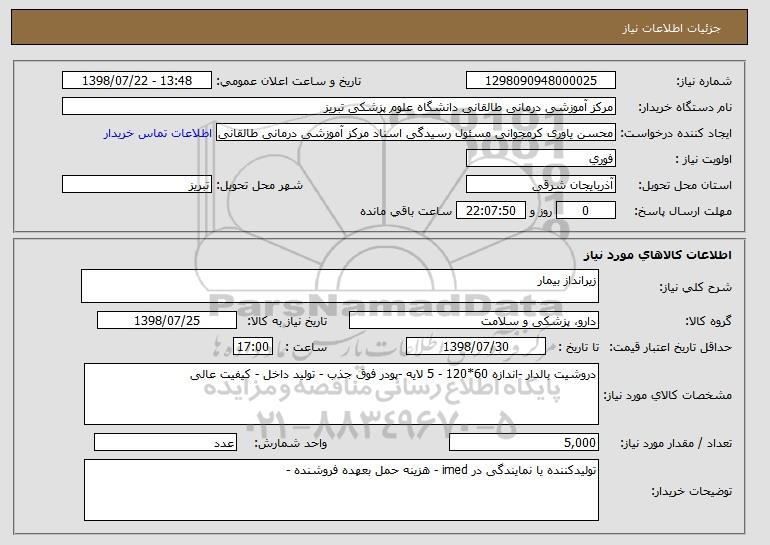Viewport: 770px width, 545px height.
Task: Click the اولویت نیاز label
Action: pos(704,160)
